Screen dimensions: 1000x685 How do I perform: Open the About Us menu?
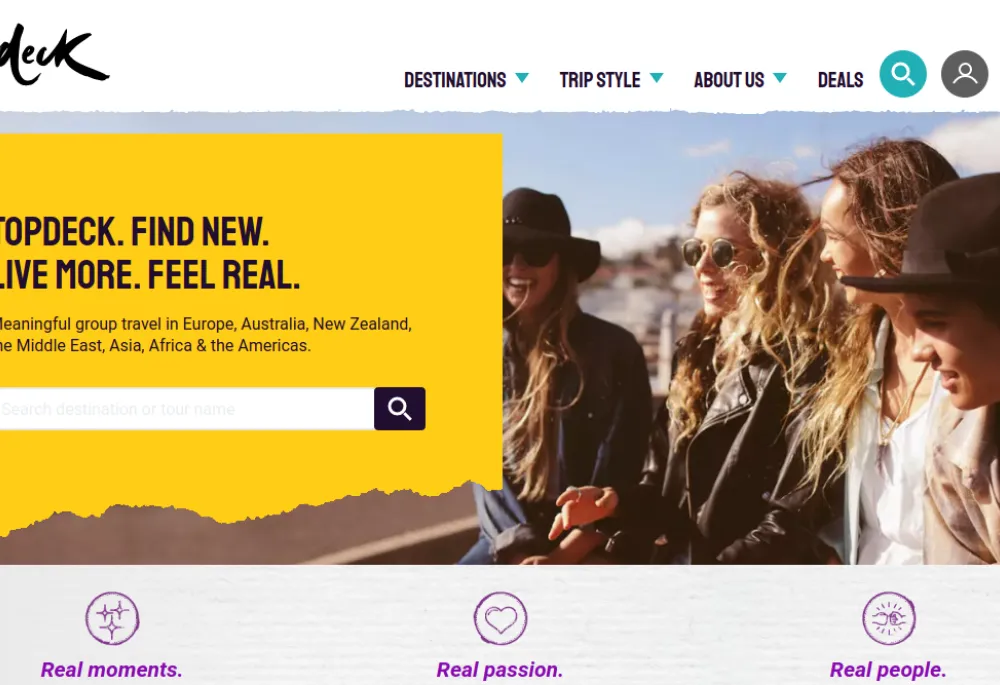coord(728,80)
